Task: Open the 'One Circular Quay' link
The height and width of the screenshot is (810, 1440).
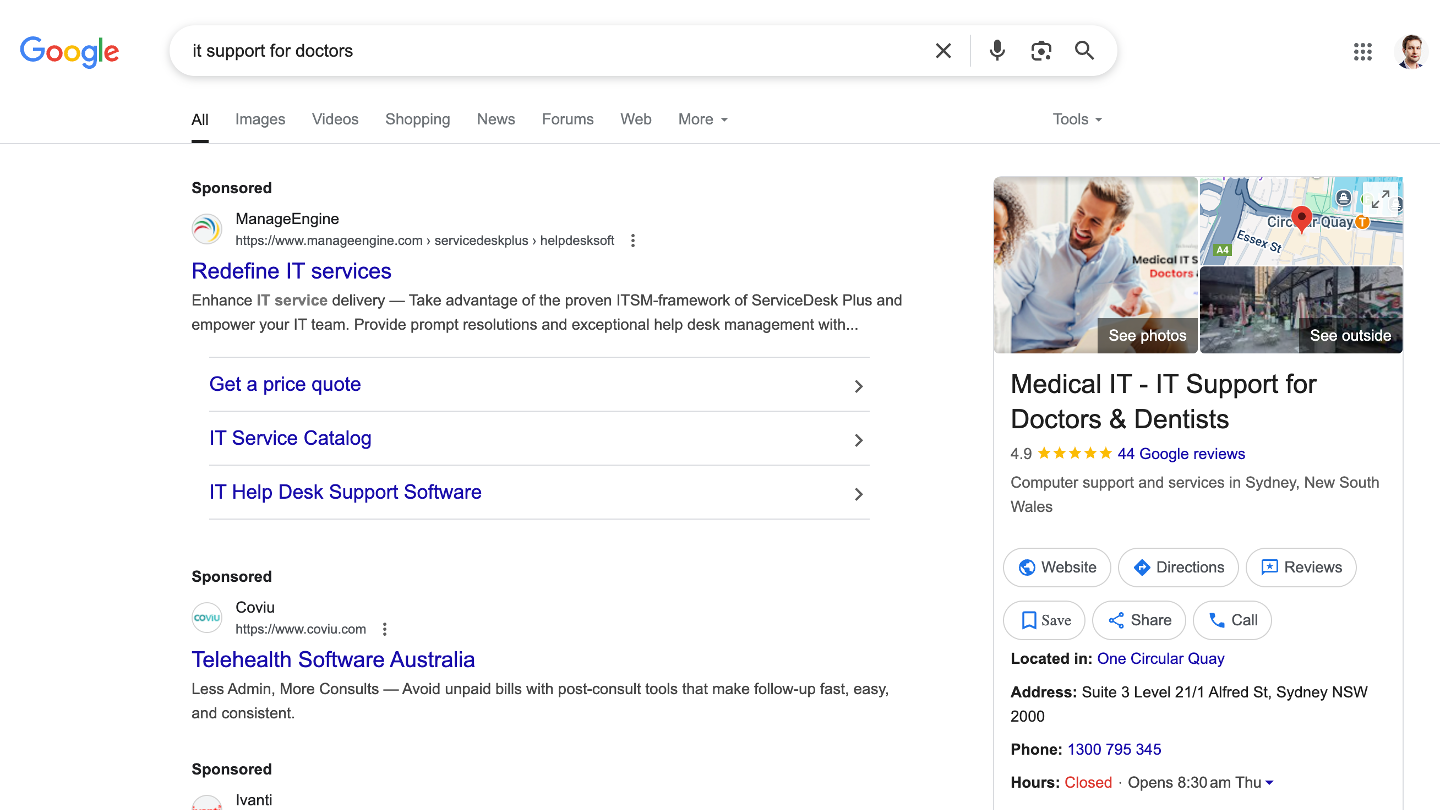Action: [1161, 659]
